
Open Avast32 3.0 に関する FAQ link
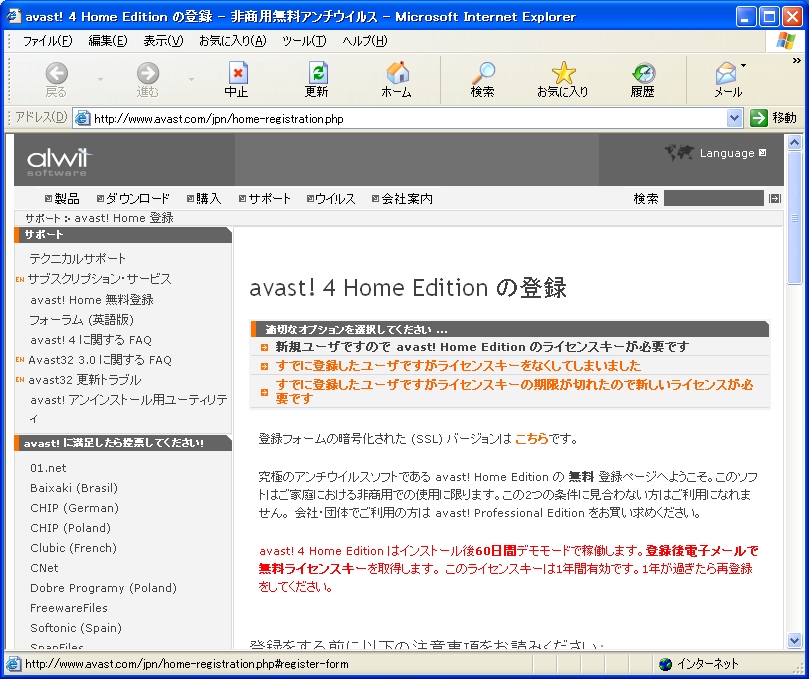pyautogui.click(x=100, y=360)
